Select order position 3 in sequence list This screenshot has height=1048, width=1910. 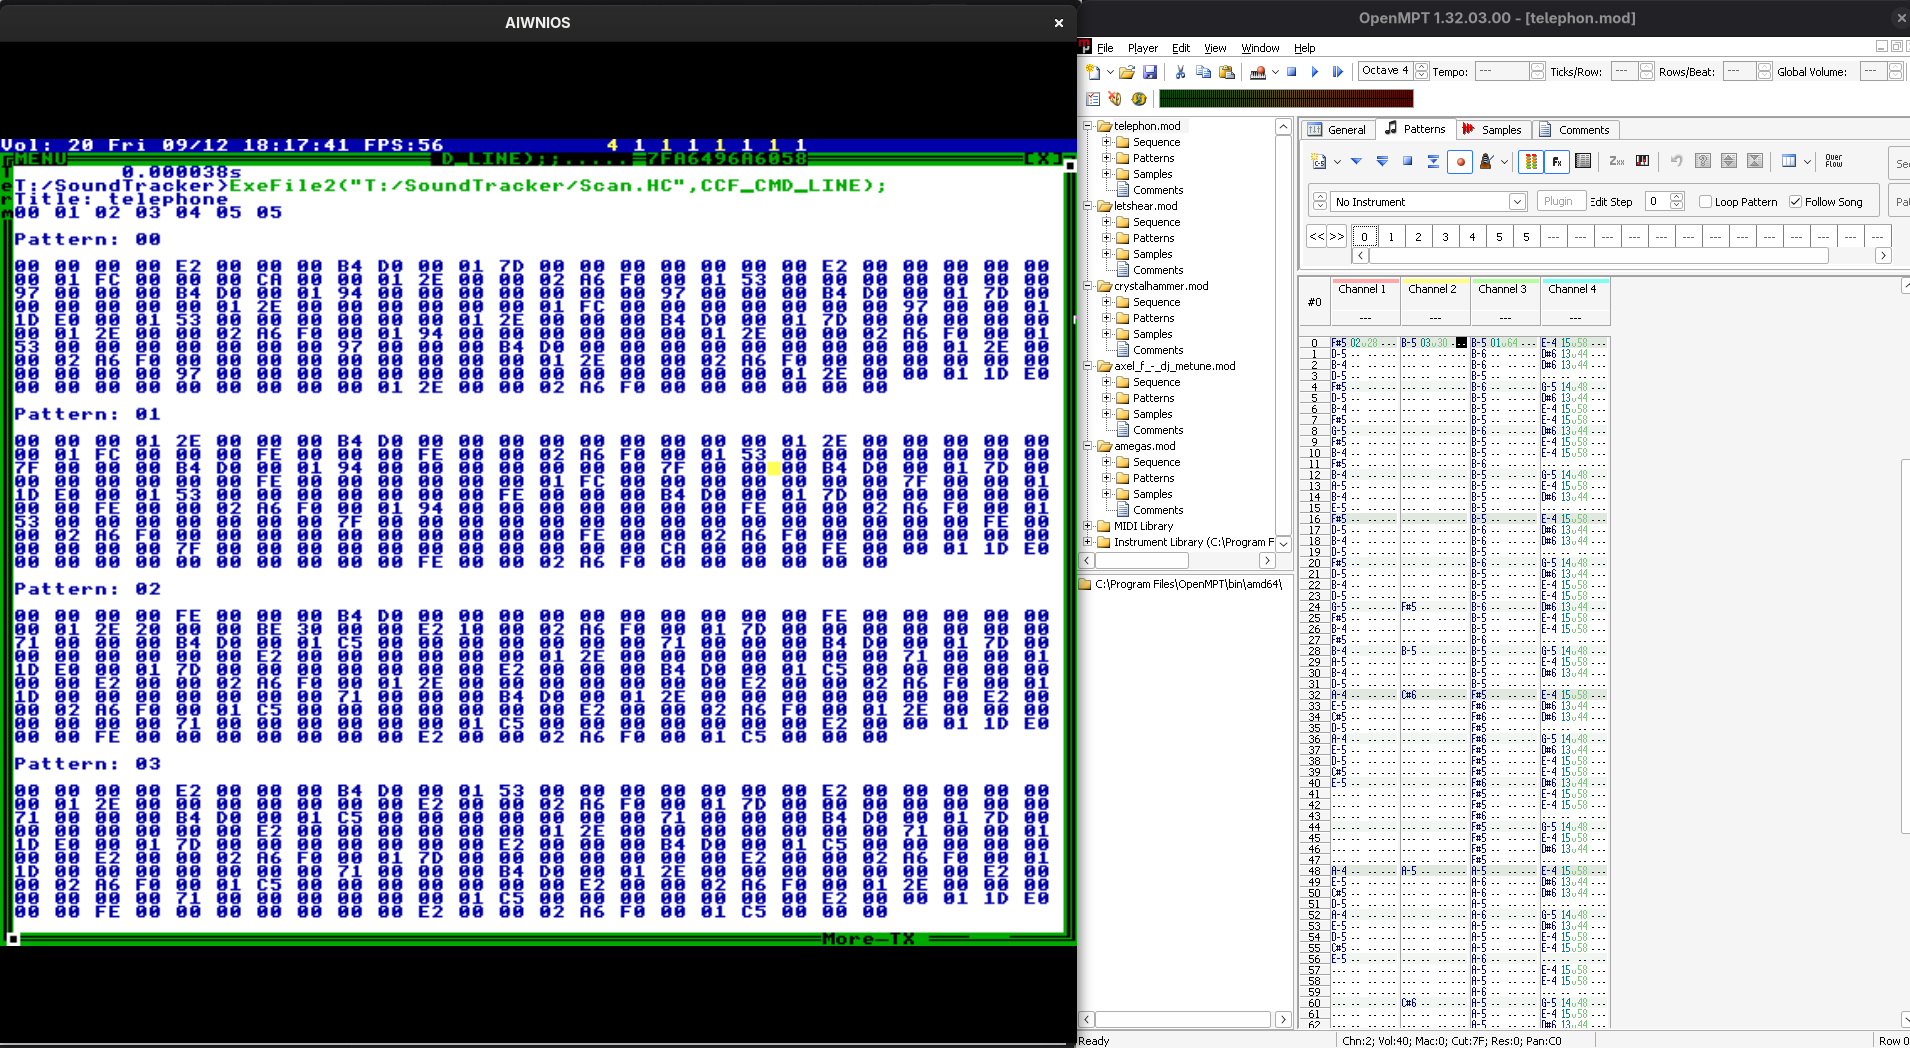1445,237
